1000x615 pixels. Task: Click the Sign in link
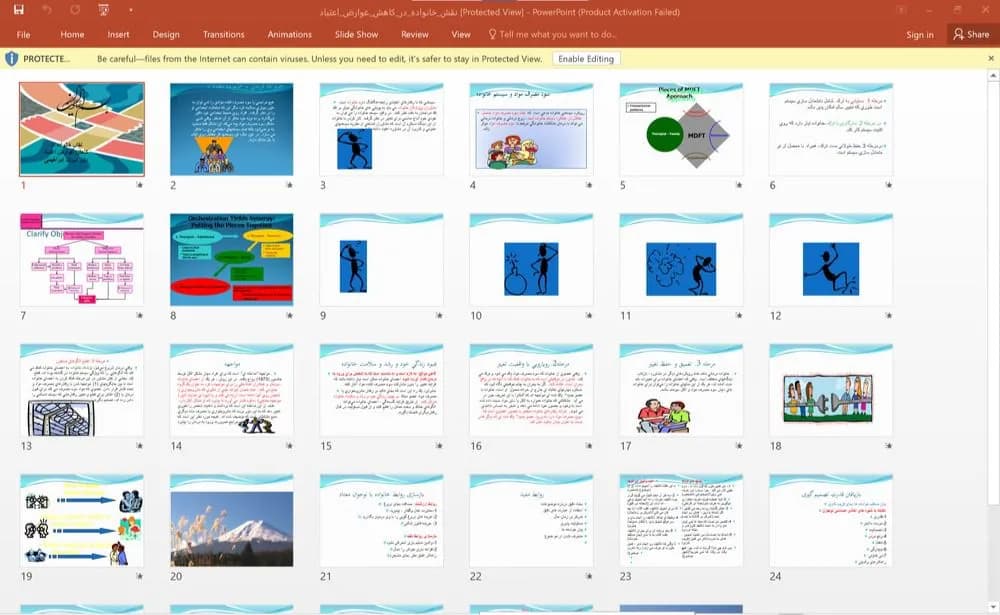point(920,35)
